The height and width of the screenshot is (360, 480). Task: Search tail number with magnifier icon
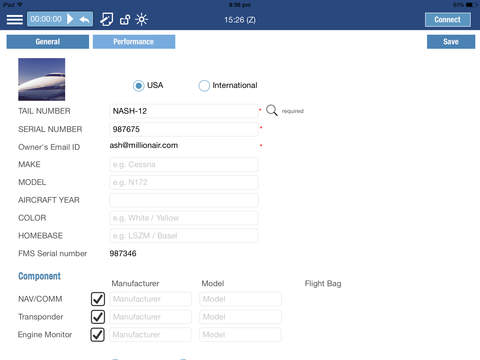pos(272,110)
